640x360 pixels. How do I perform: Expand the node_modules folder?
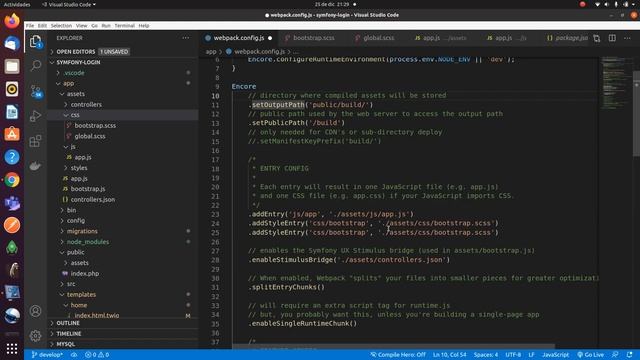click(x=87, y=242)
